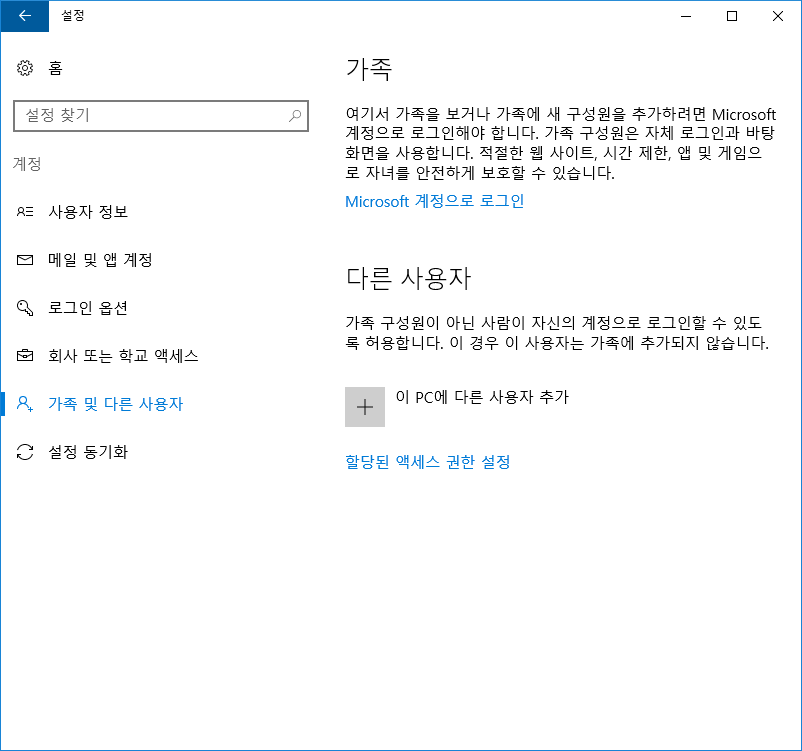The image size is (802, 751).
Task: Click the 설정 동기화 sync icon
Action: click(25, 452)
